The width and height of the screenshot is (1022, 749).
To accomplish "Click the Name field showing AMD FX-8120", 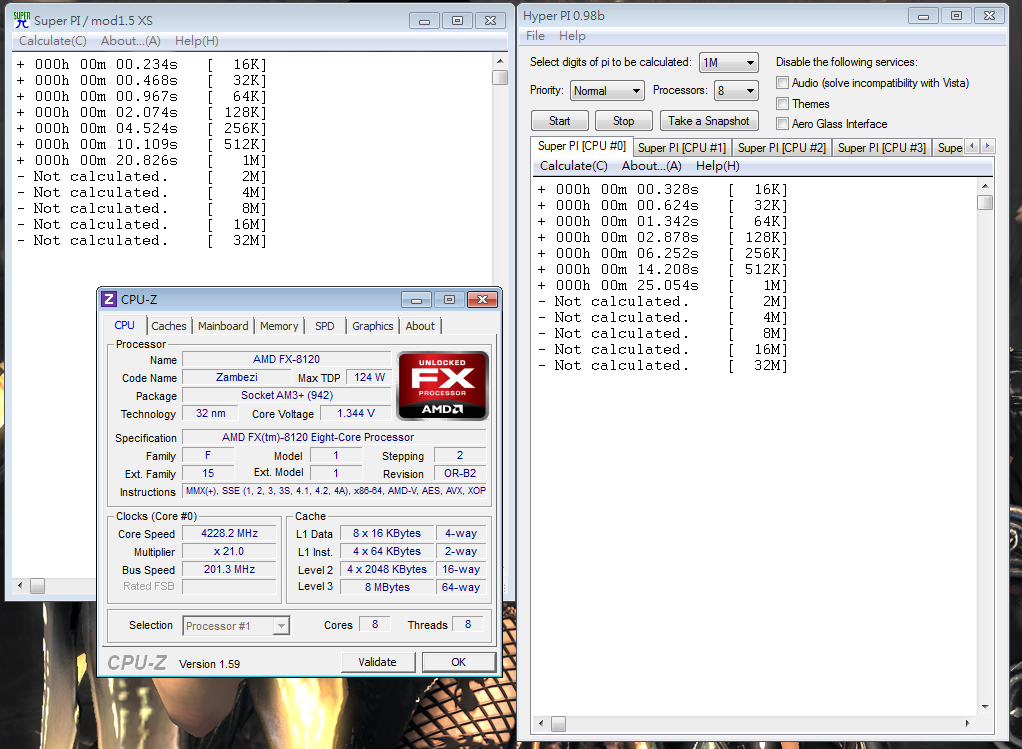I will click(287, 359).
